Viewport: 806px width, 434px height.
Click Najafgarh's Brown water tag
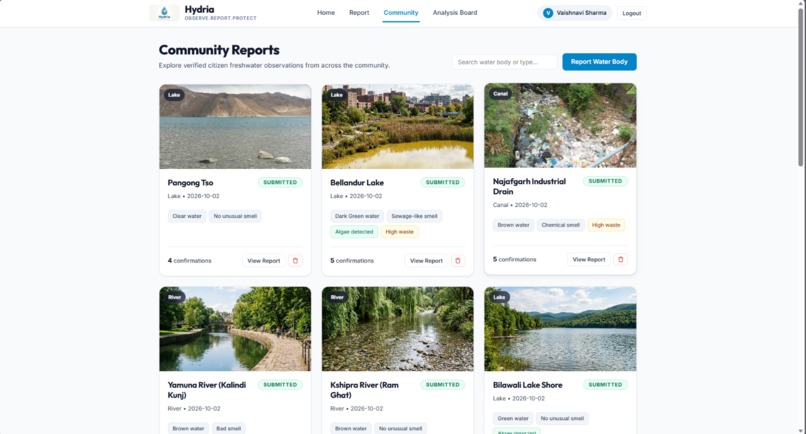[513, 225]
